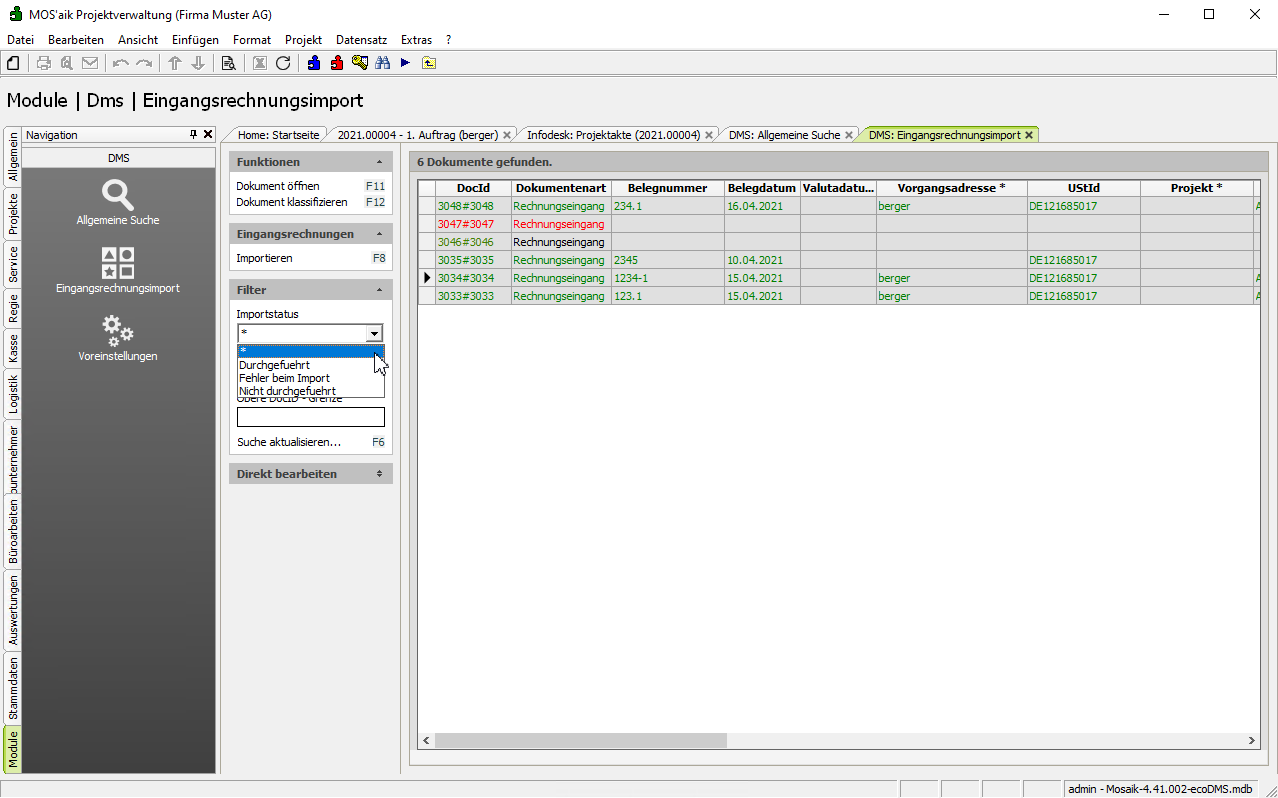Click Importieren in Eingangsrechnungen
The image size is (1278, 798).
click(x=264, y=258)
